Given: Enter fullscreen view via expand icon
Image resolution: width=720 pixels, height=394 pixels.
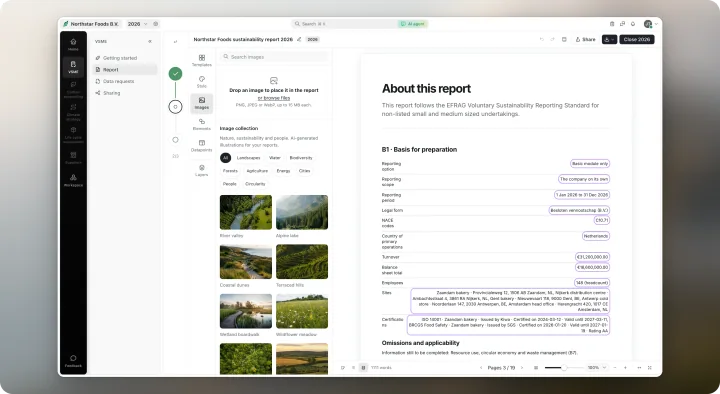Looking at the screenshot, I should point(649,368).
